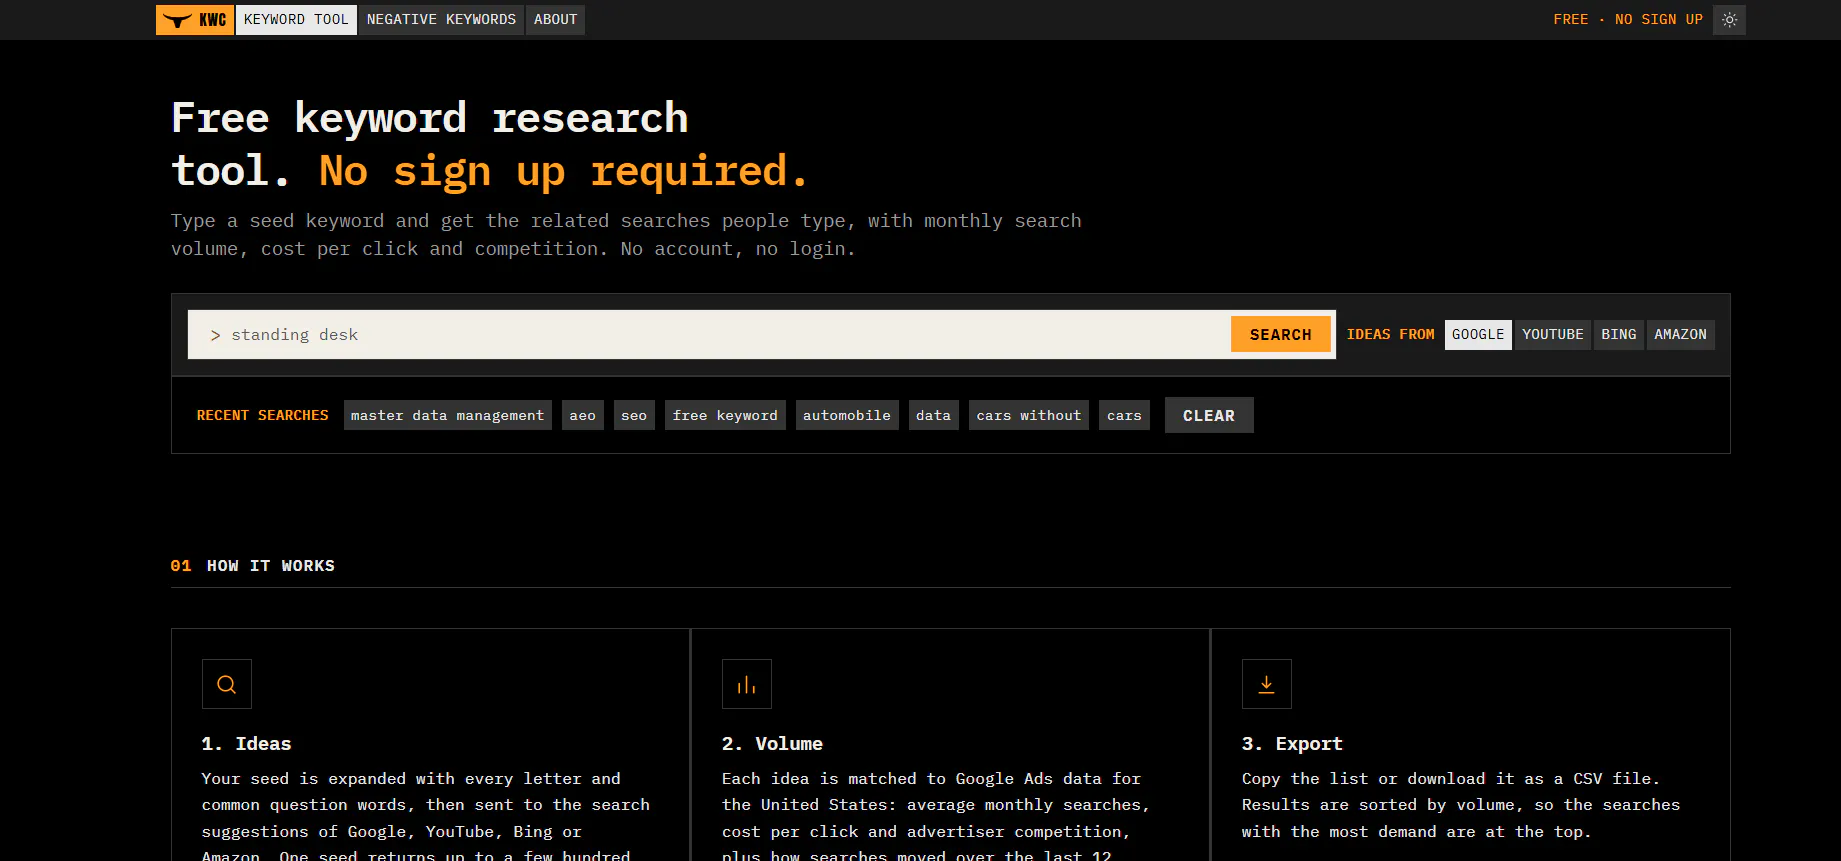
Task: Click the 'No sign up required.' headline text
Action: coord(563,172)
